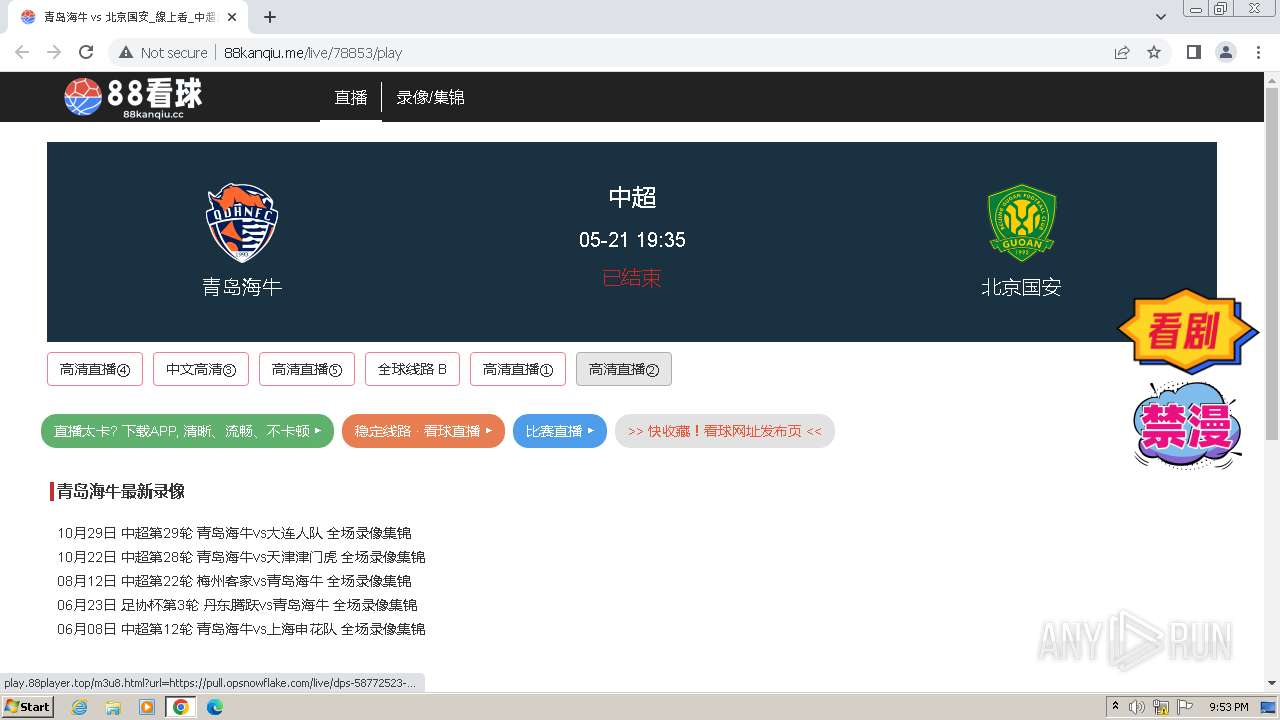Screen dimensions: 1280x720
Task: Reload the page
Action: click(x=86, y=52)
